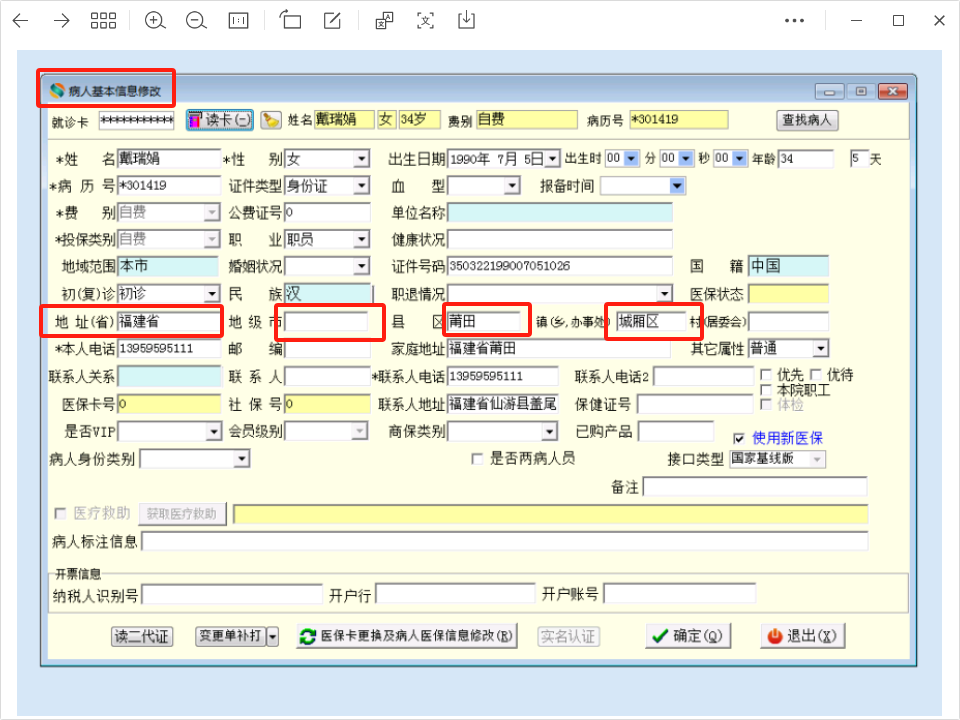Open the 证件类型 dropdown
The image size is (960, 720).
click(362, 186)
